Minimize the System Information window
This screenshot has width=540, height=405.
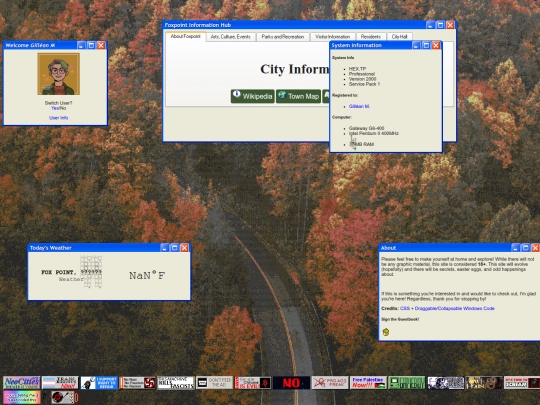416,45
